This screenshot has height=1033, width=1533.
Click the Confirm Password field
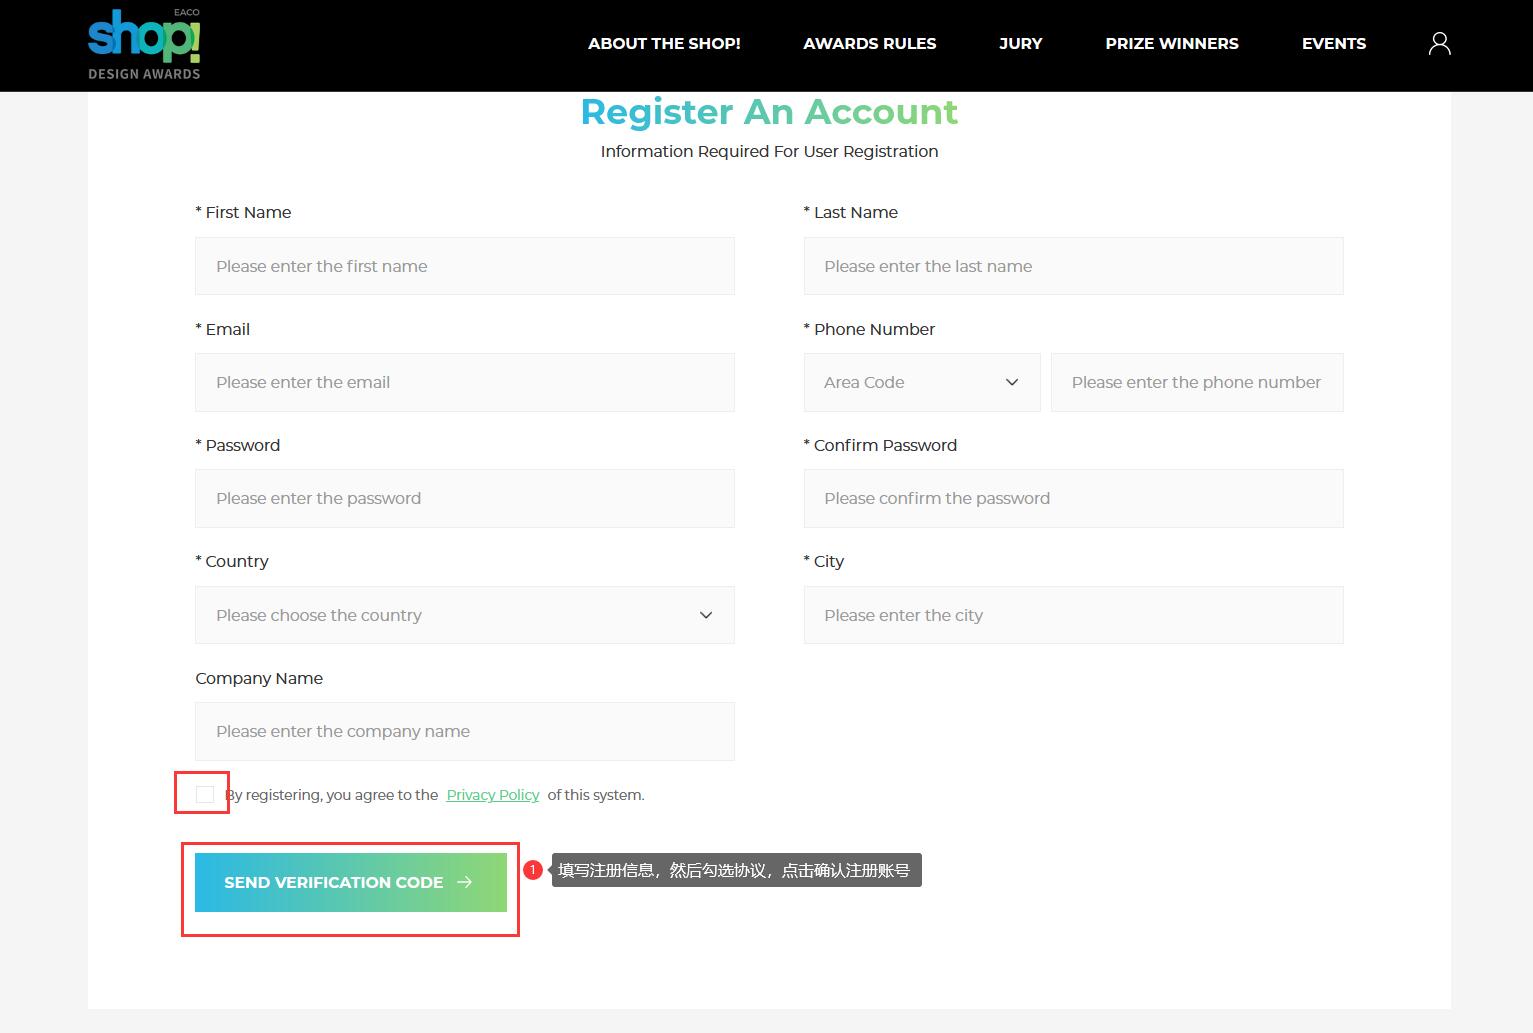[x=1072, y=498]
